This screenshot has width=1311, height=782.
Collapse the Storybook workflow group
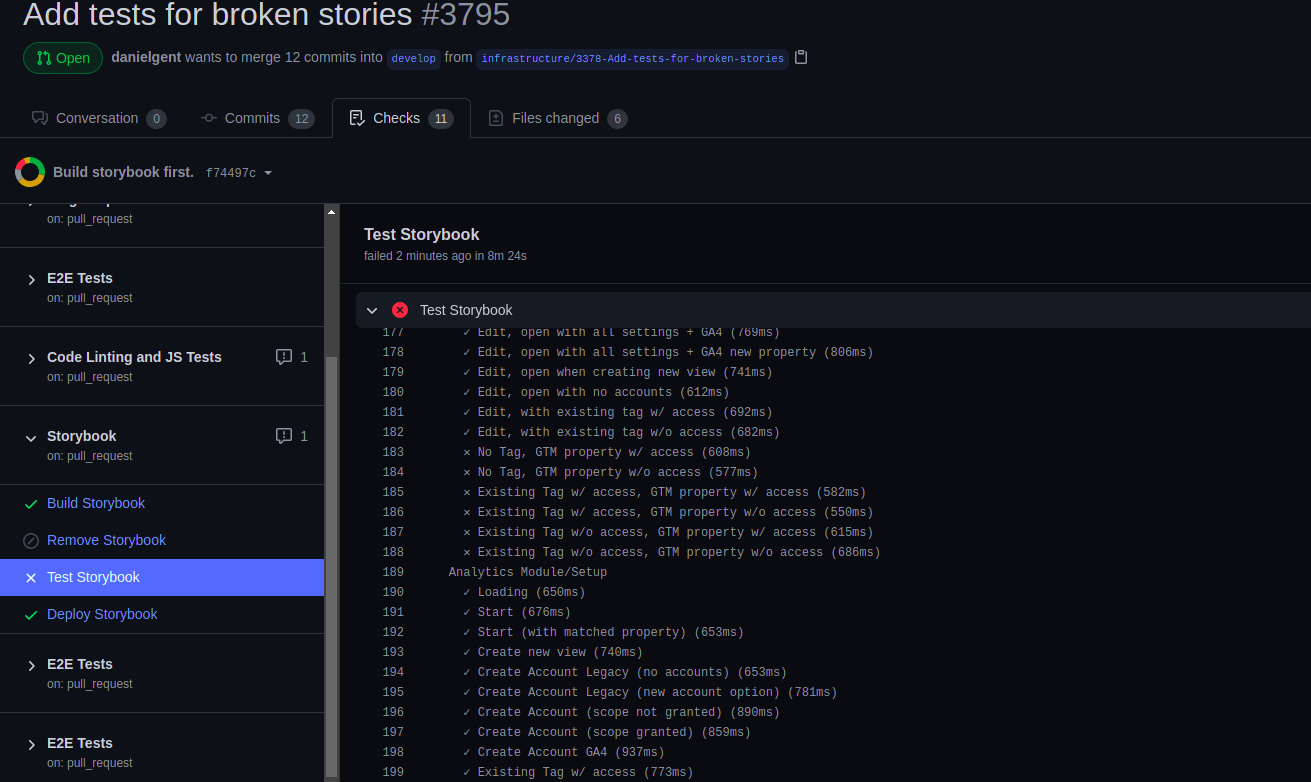(x=32, y=437)
